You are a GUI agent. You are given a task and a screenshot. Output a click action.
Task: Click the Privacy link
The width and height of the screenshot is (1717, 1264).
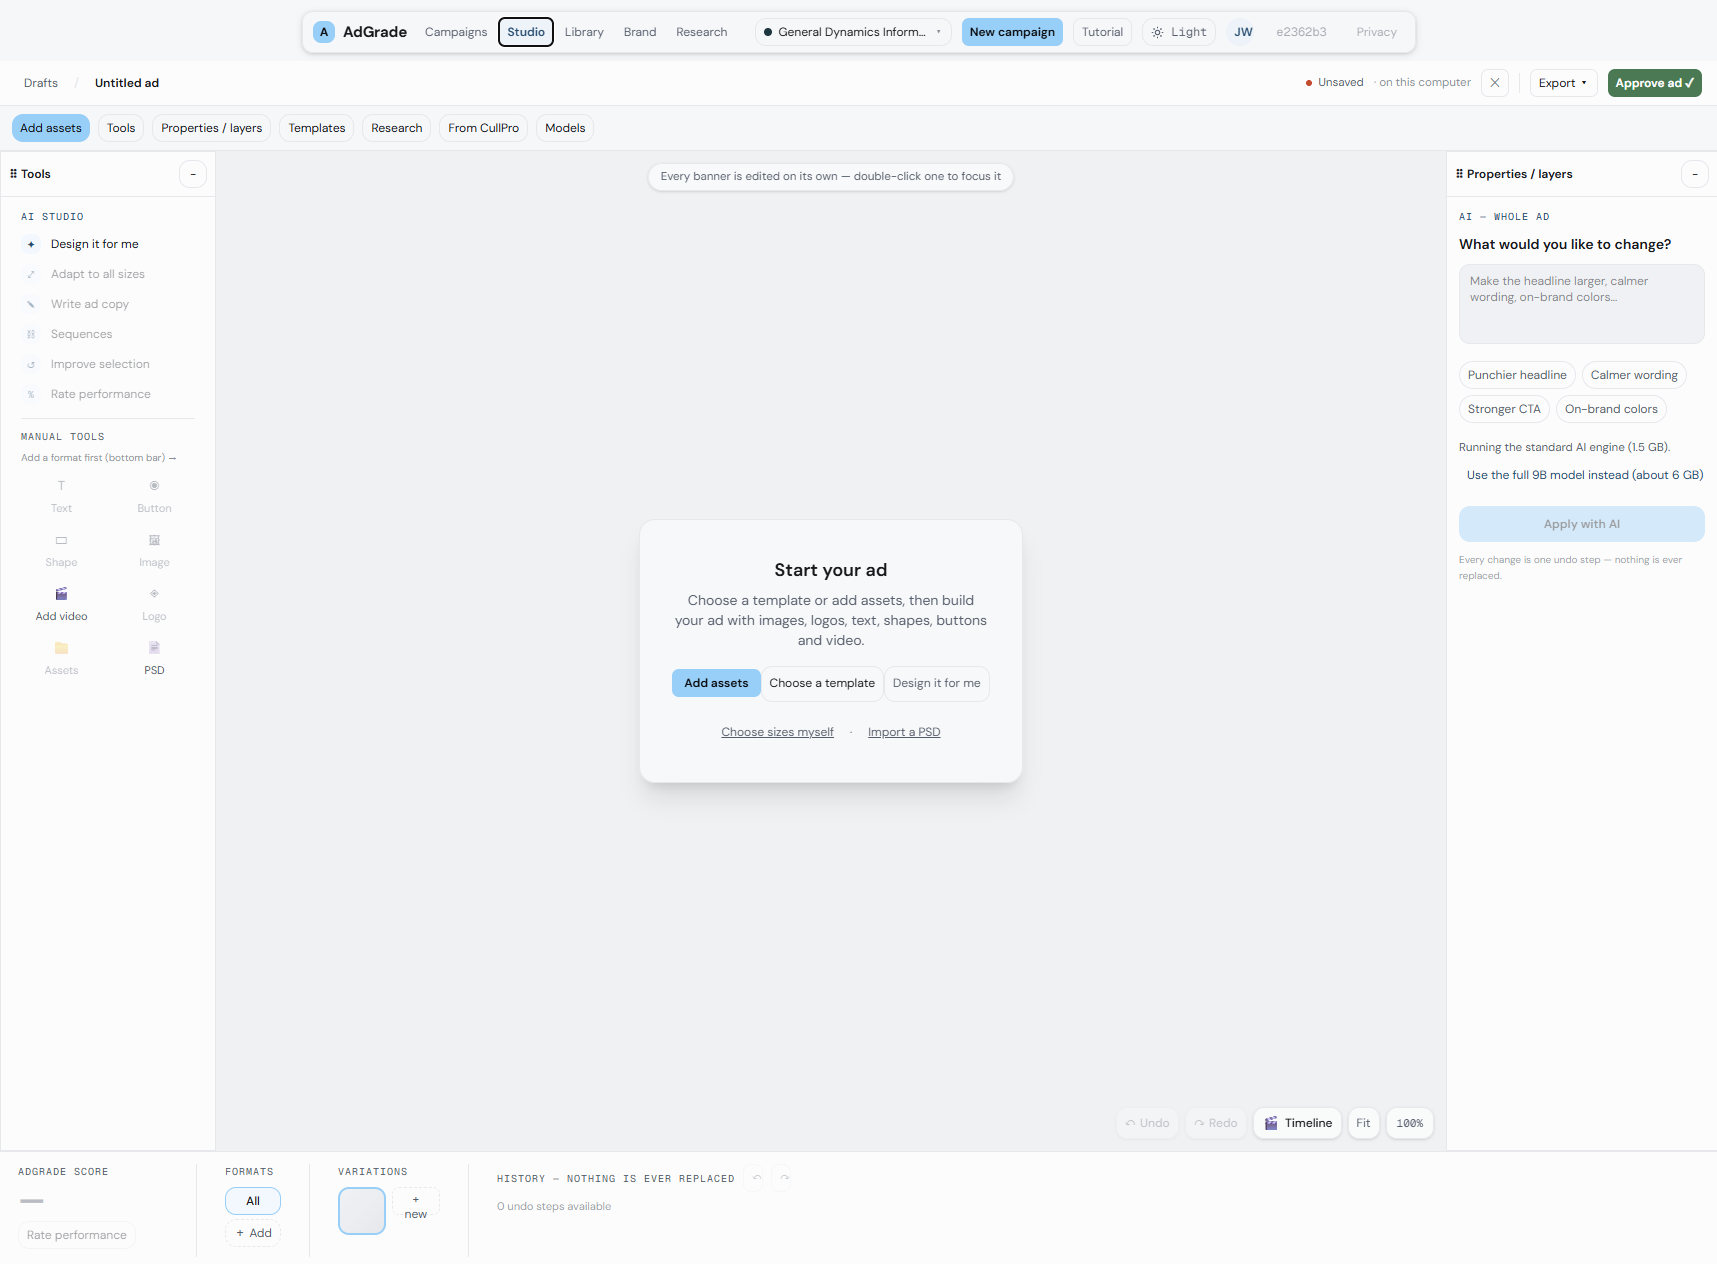point(1376,32)
